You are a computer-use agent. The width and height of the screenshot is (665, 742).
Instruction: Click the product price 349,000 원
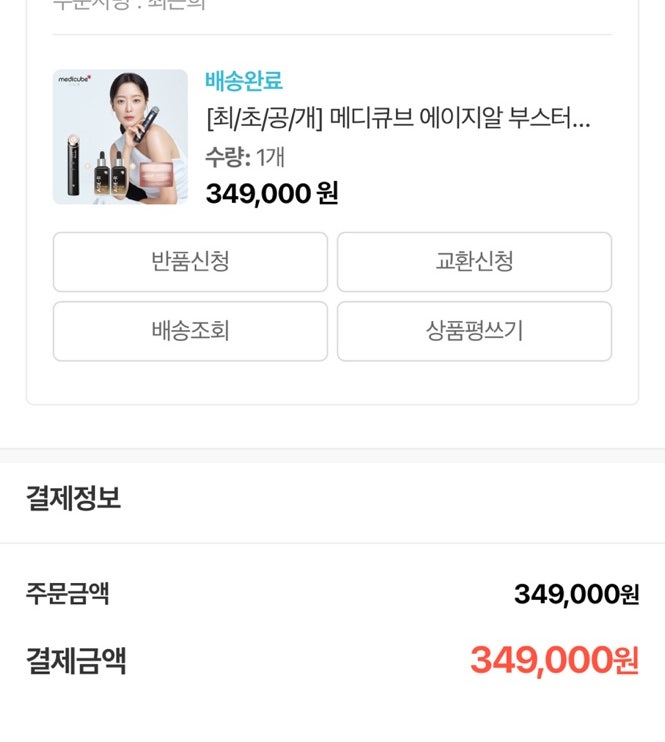pyautogui.click(x=272, y=193)
